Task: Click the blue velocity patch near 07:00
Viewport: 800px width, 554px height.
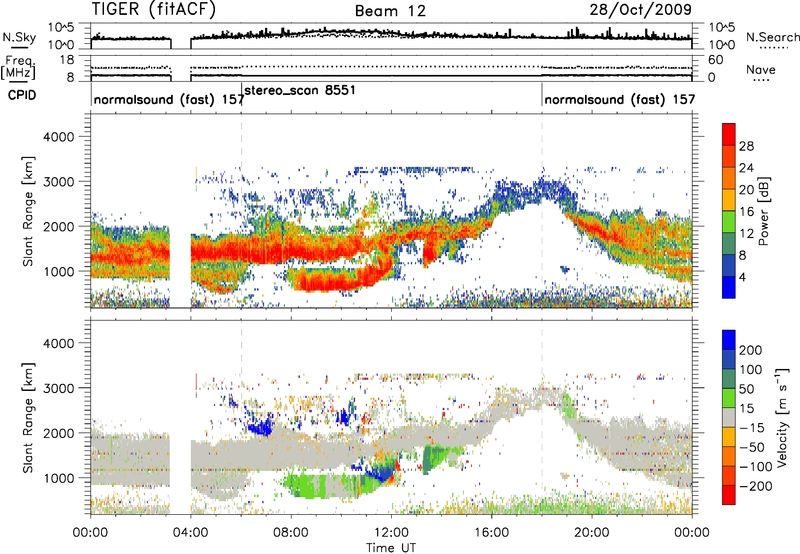Action: pyautogui.click(x=260, y=425)
